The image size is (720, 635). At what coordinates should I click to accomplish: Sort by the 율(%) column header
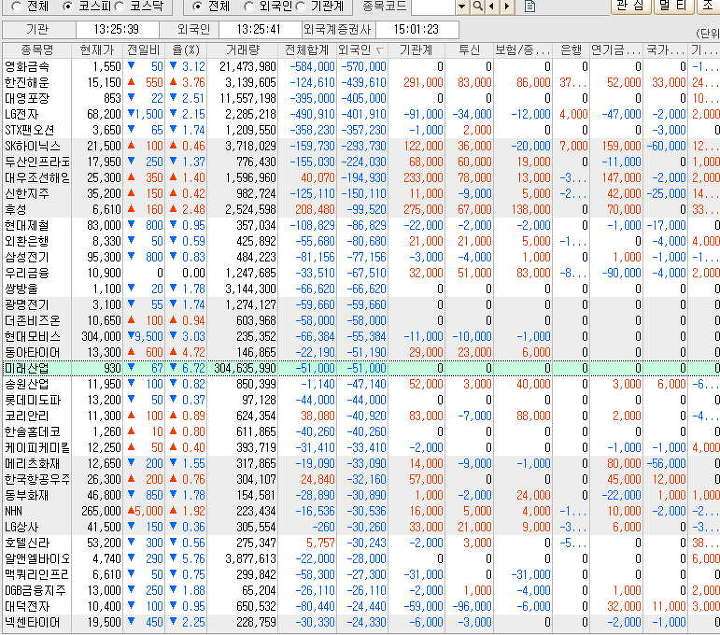click(185, 50)
